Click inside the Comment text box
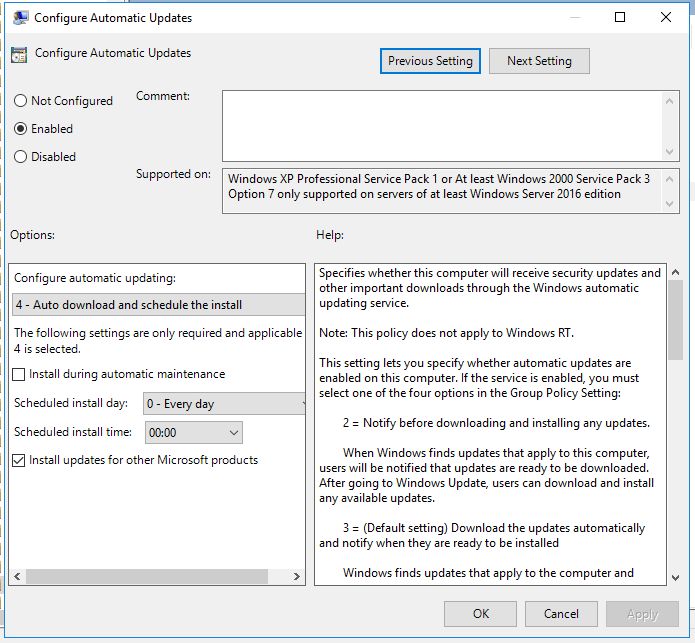The image size is (695, 643). coord(440,125)
